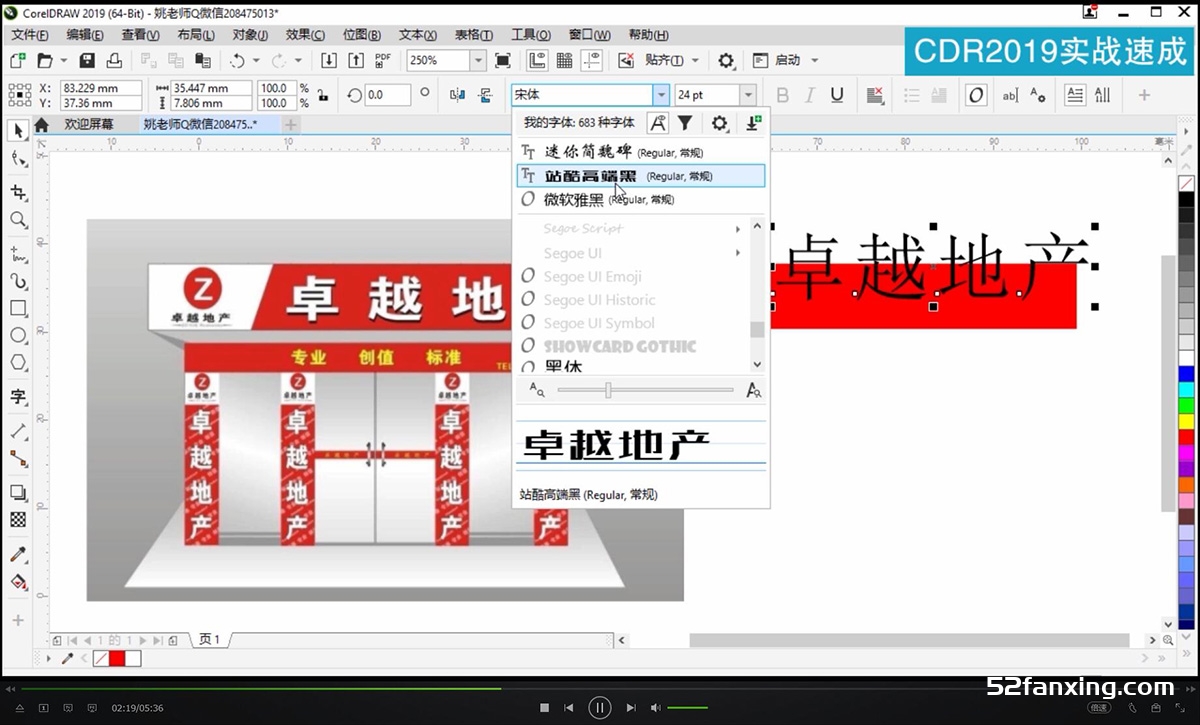Screen dimensions: 1200x725
Task: Click the Import arrow-down icon
Action: coord(328,60)
